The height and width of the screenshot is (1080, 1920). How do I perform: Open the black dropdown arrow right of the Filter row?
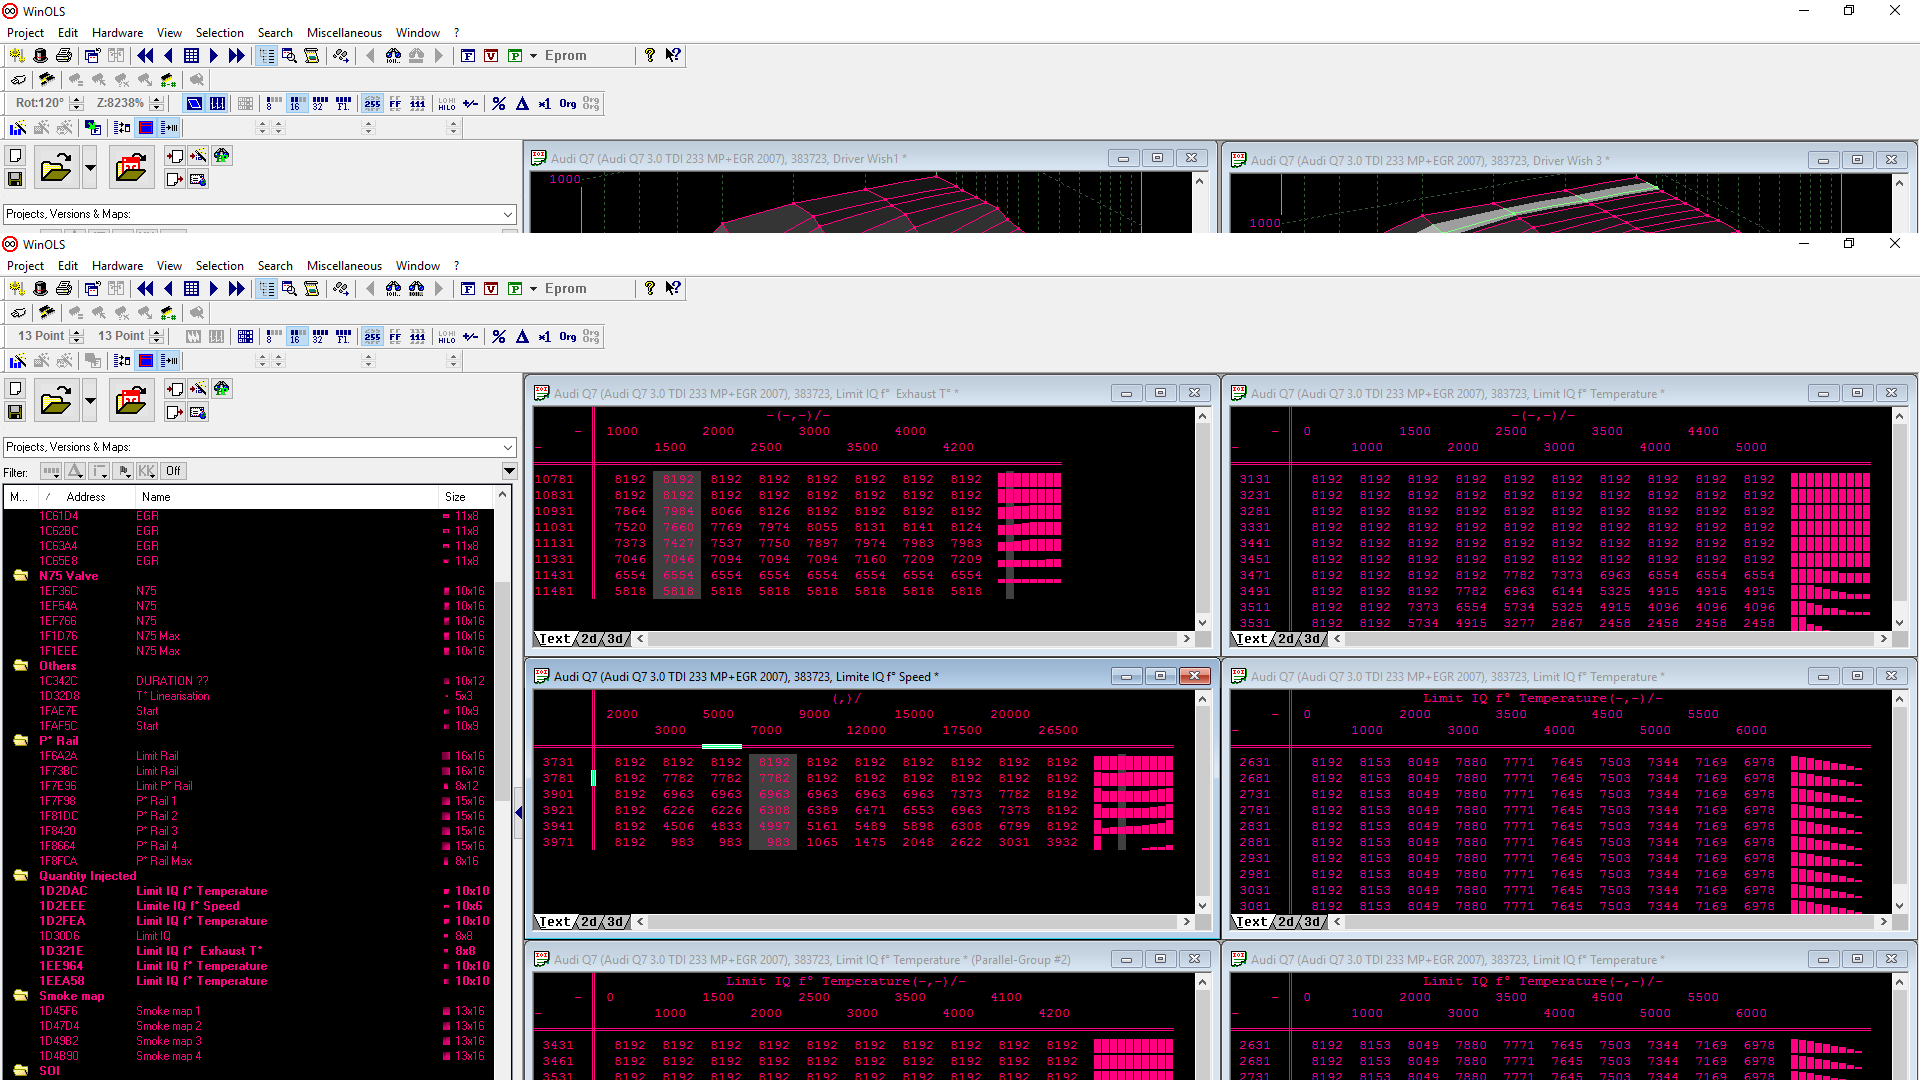point(509,471)
